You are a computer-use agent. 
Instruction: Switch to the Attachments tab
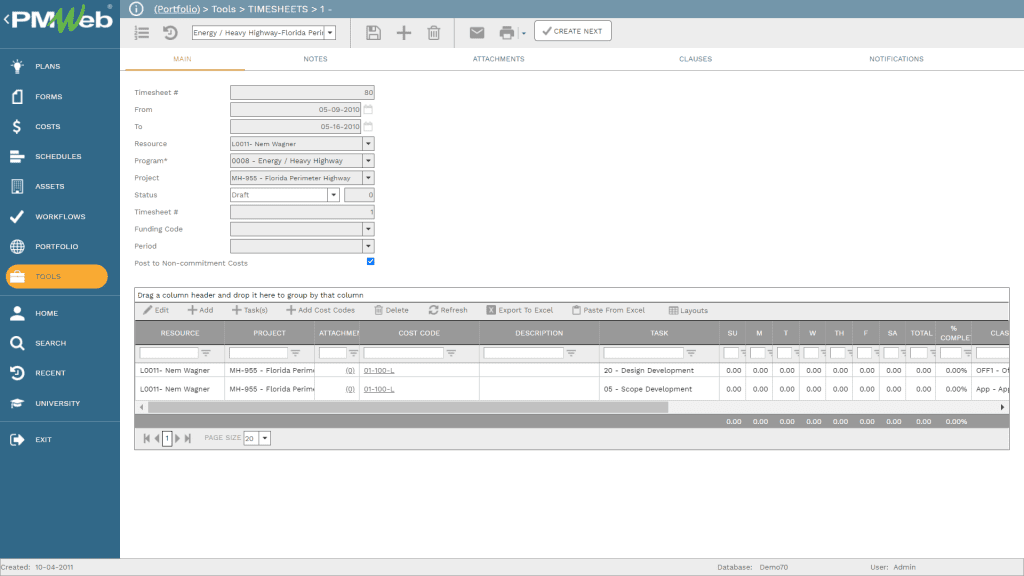(x=498, y=59)
